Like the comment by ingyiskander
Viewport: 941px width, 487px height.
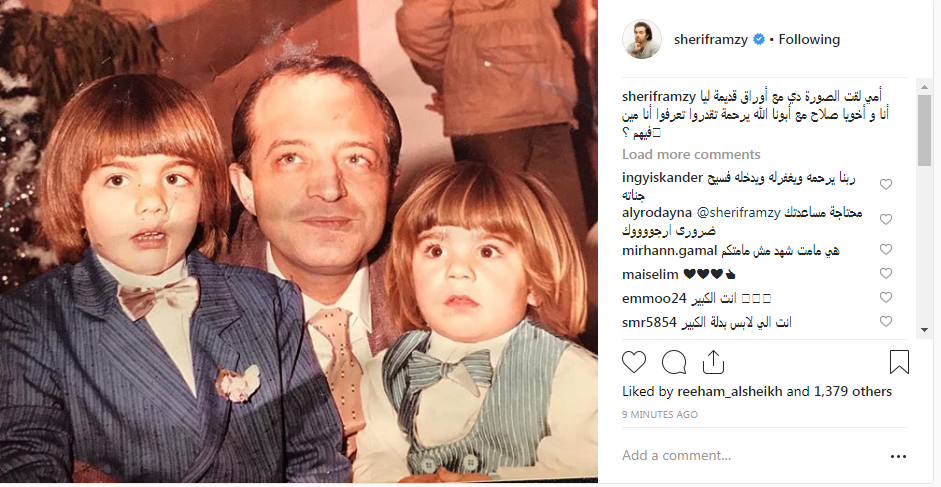[886, 184]
